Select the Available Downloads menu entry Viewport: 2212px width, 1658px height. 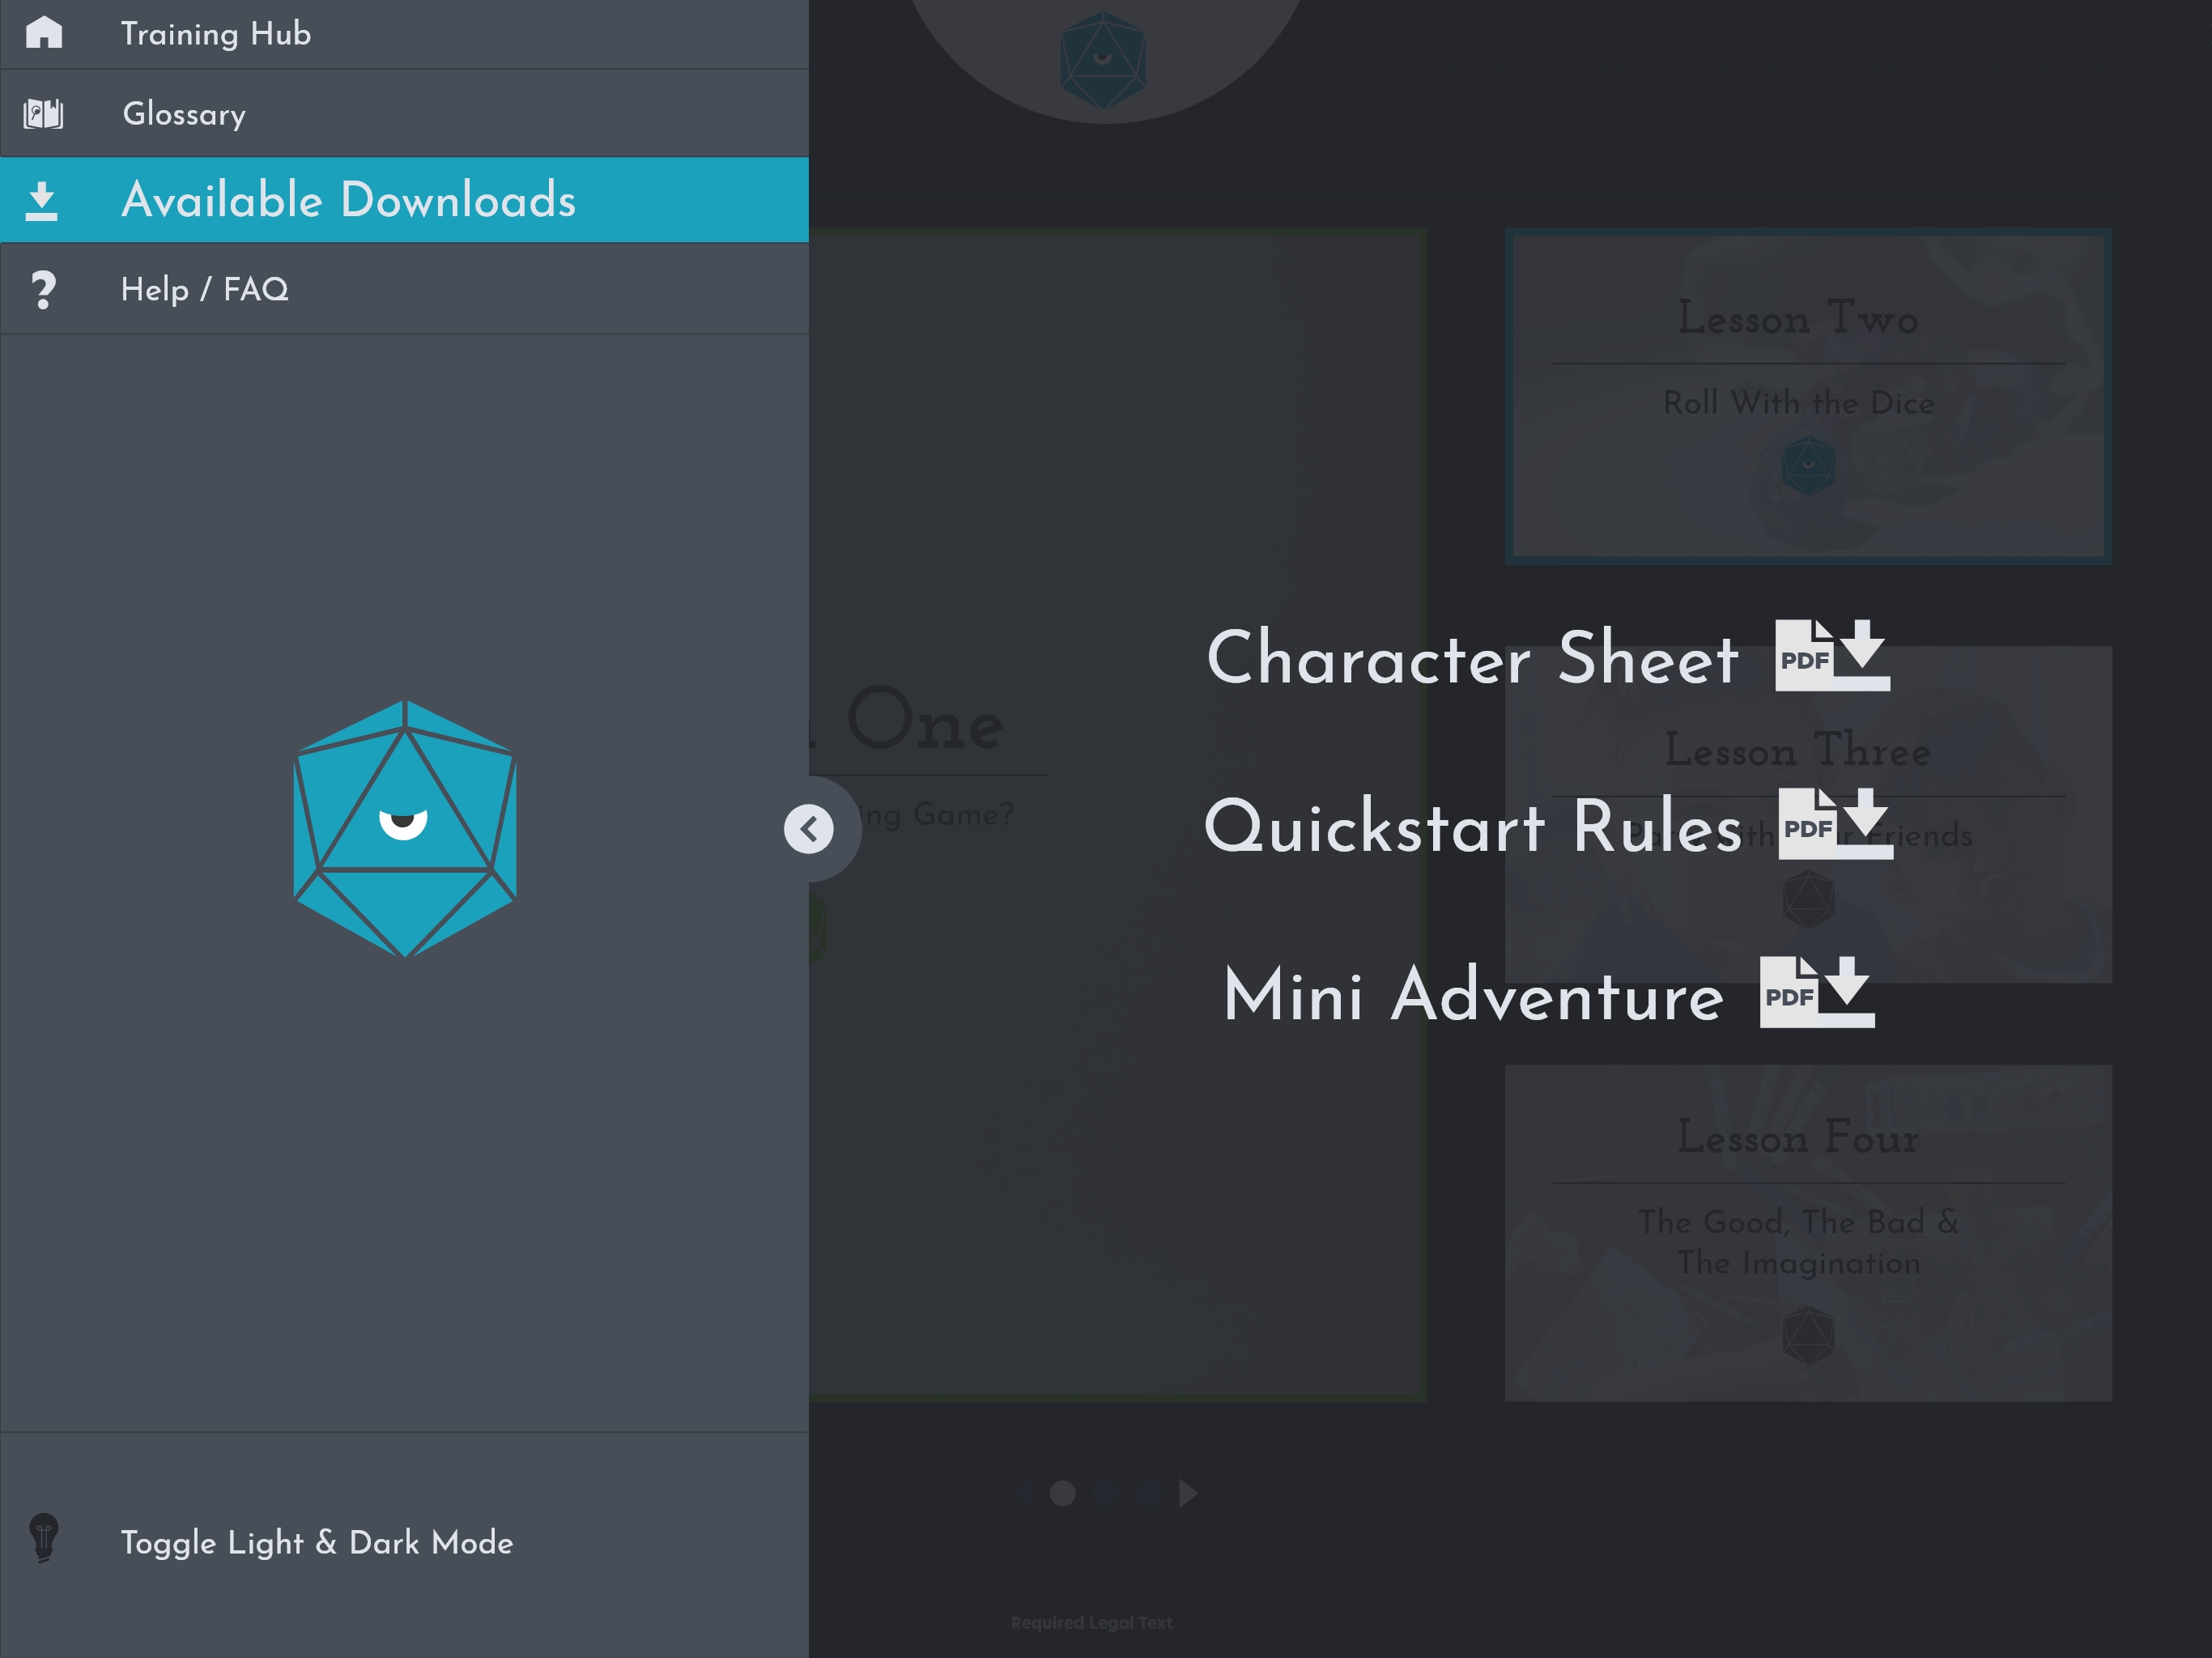pyautogui.click(x=348, y=200)
